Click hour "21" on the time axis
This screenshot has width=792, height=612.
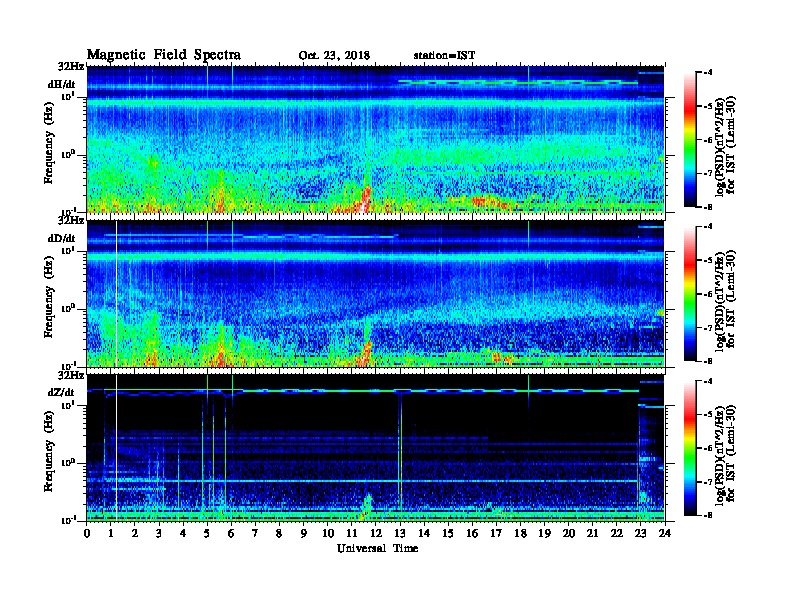point(592,534)
